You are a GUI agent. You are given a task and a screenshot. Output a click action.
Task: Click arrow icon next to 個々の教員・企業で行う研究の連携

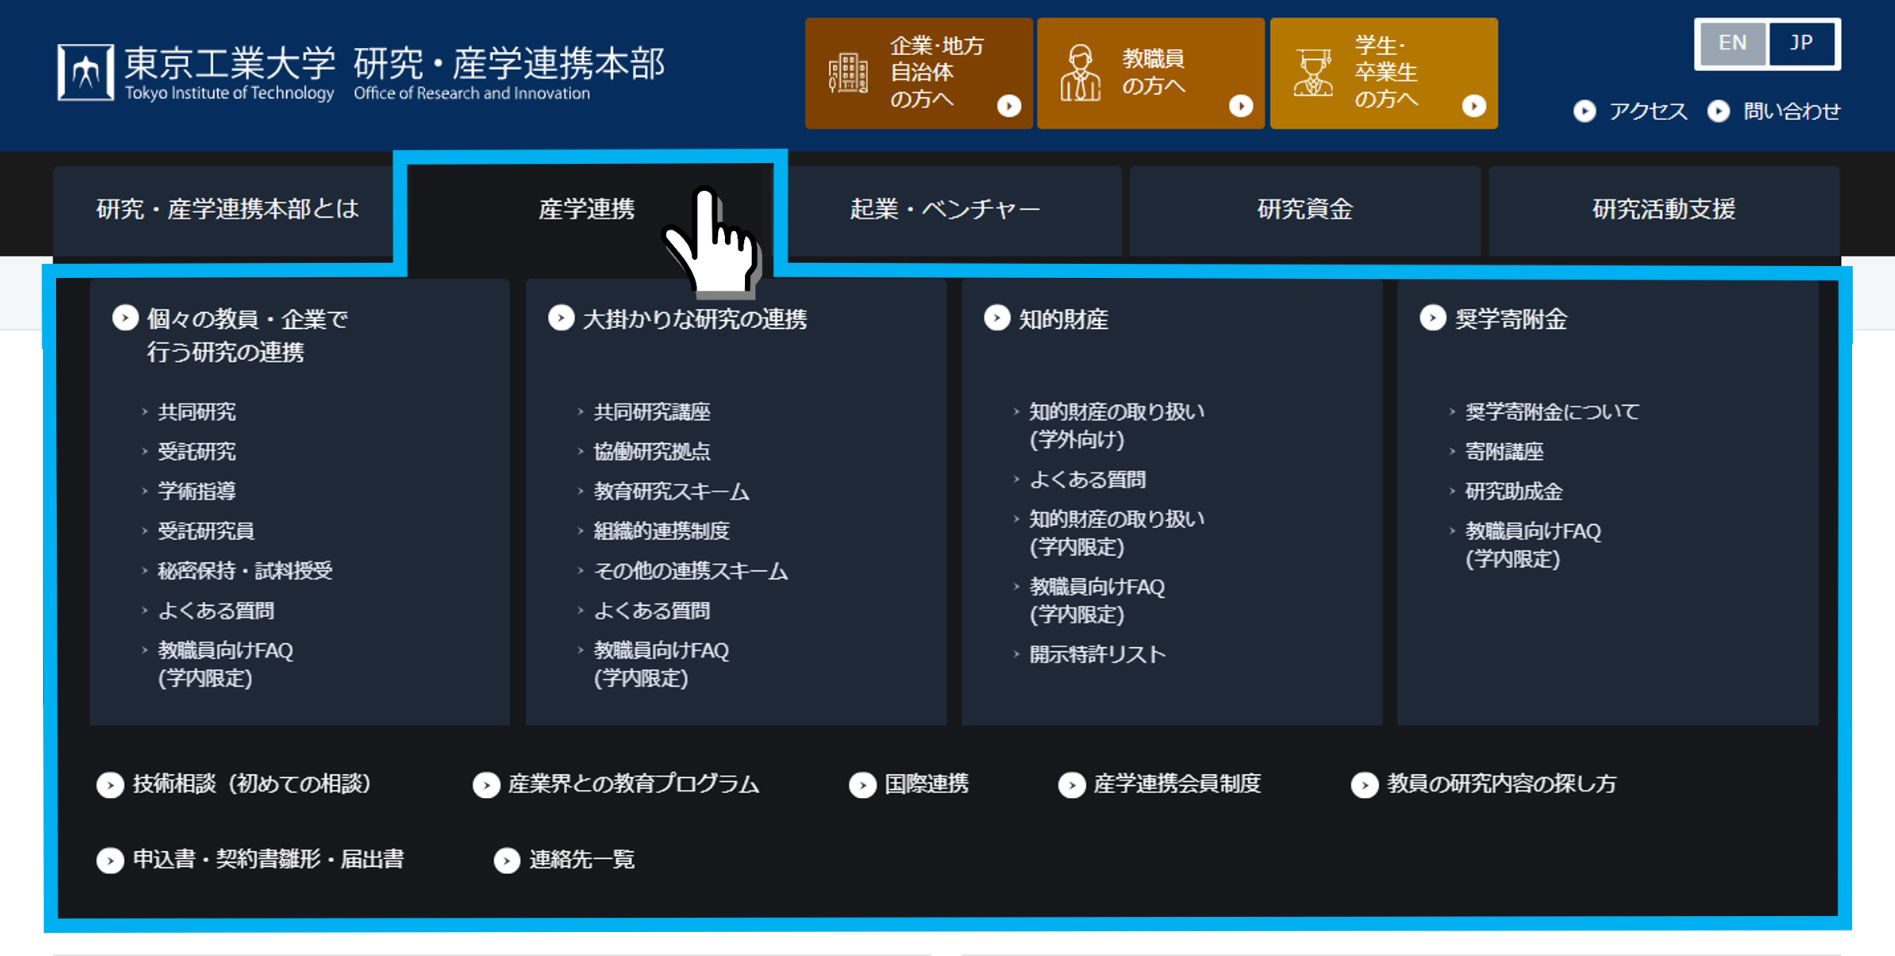point(125,318)
